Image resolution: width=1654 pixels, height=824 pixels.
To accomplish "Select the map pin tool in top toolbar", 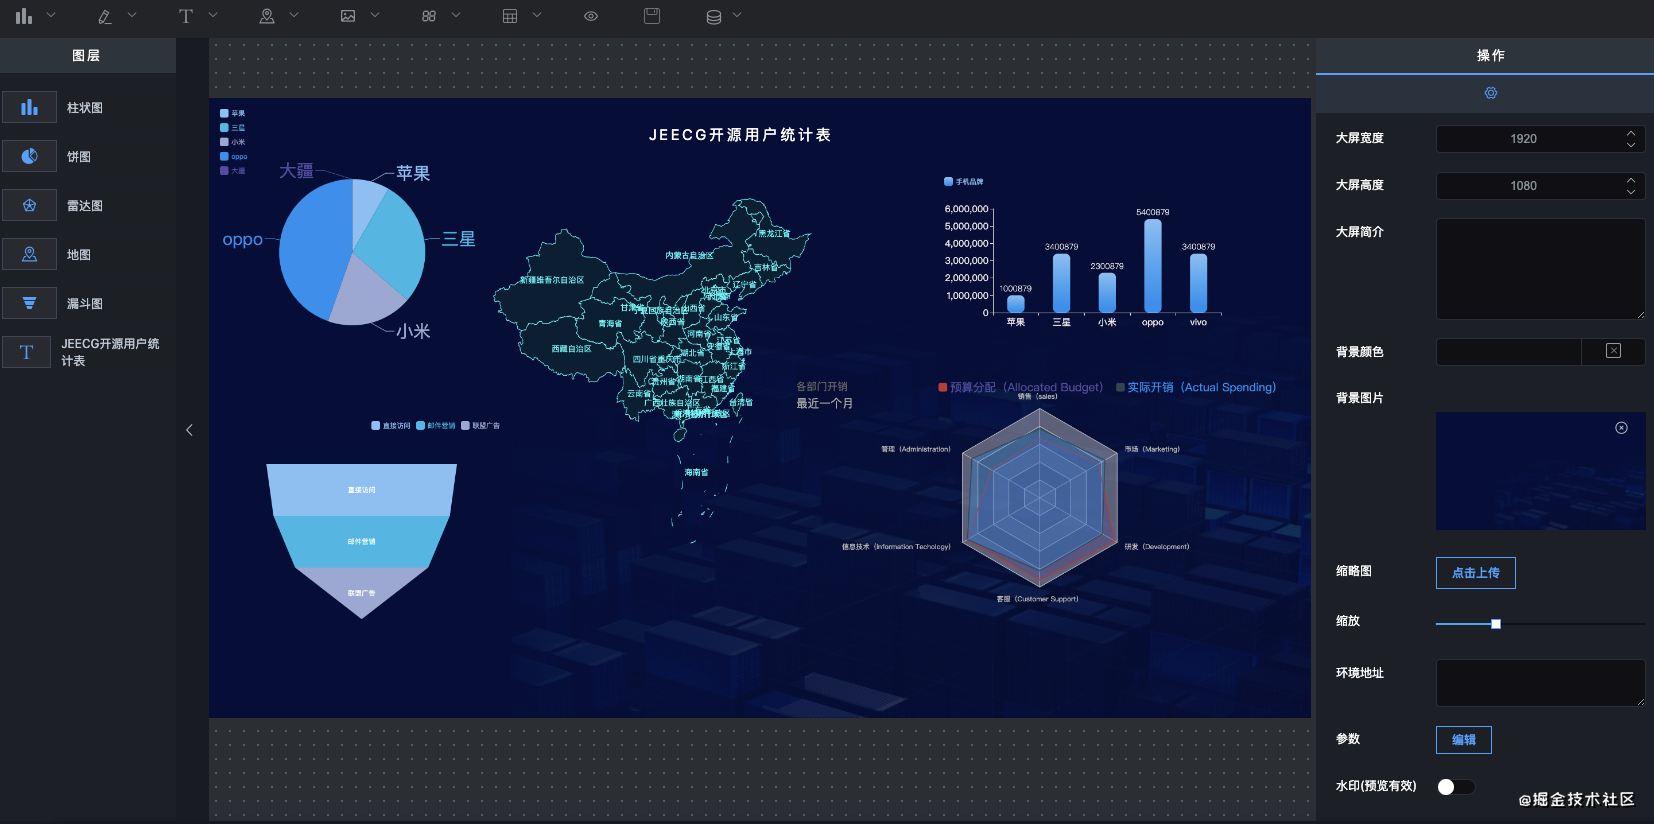I will click(267, 16).
